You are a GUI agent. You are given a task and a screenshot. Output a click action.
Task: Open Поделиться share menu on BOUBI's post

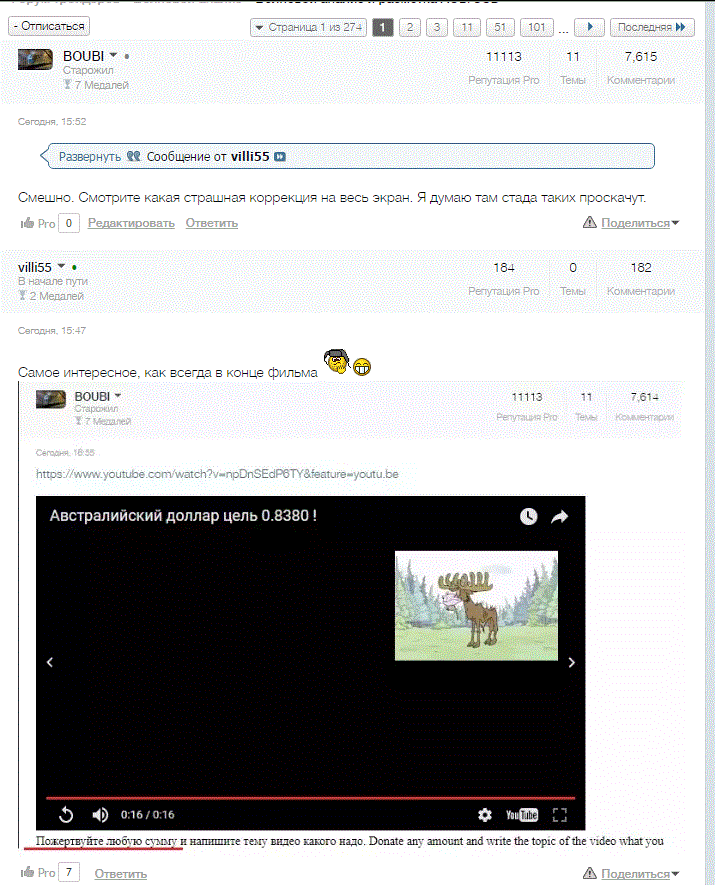[640, 223]
